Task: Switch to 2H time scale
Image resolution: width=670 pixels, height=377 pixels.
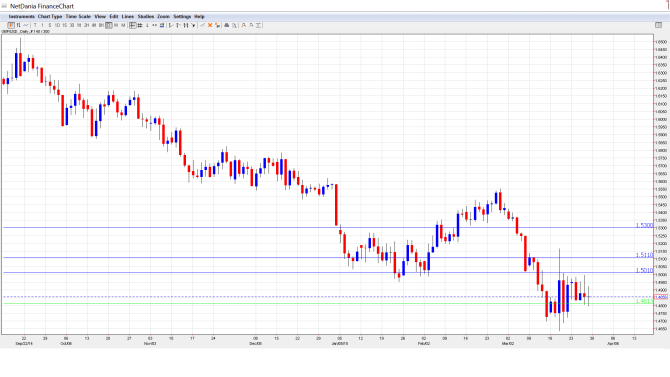Action: click(x=86, y=26)
